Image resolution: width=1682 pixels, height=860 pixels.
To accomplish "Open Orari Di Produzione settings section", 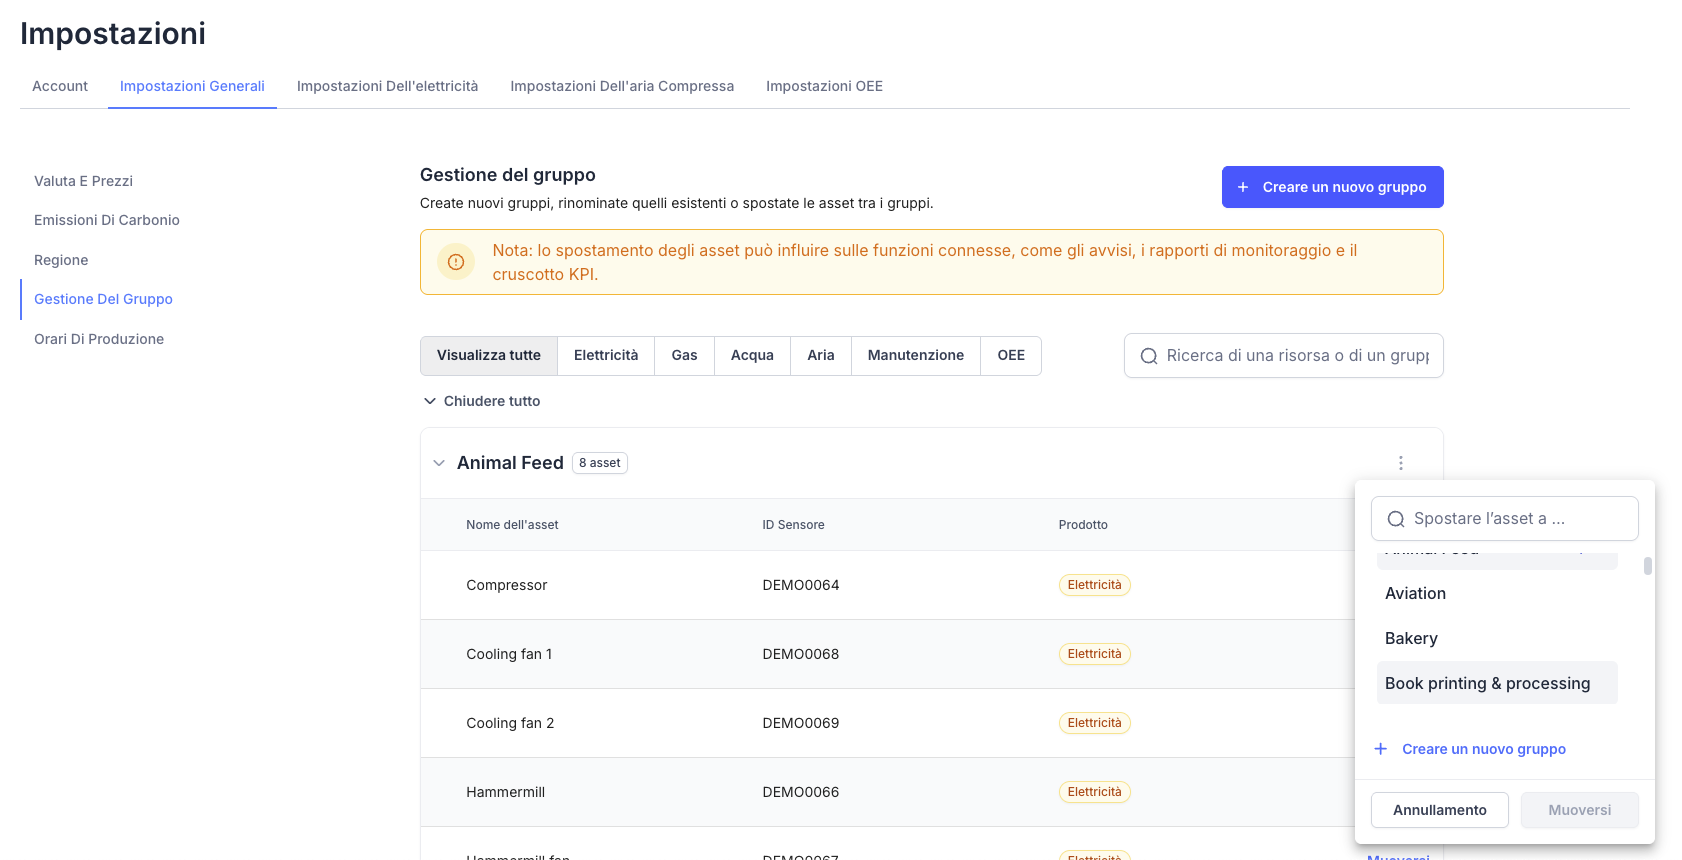I will [99, 339].
